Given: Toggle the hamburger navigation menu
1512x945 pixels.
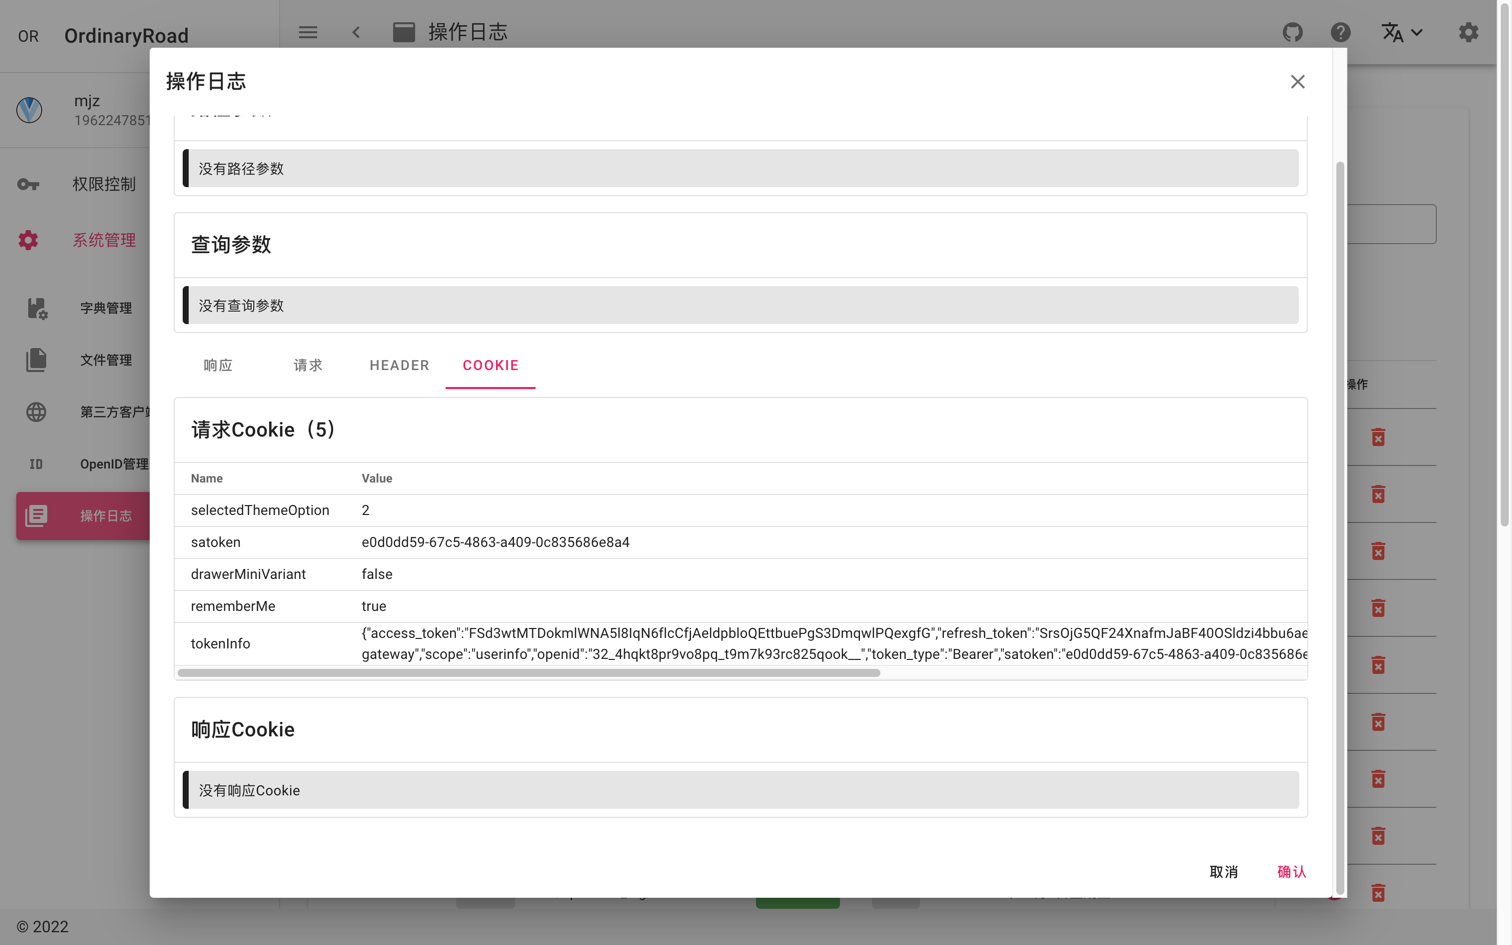Looking at the screenshot, I should (x=308, y=32).
